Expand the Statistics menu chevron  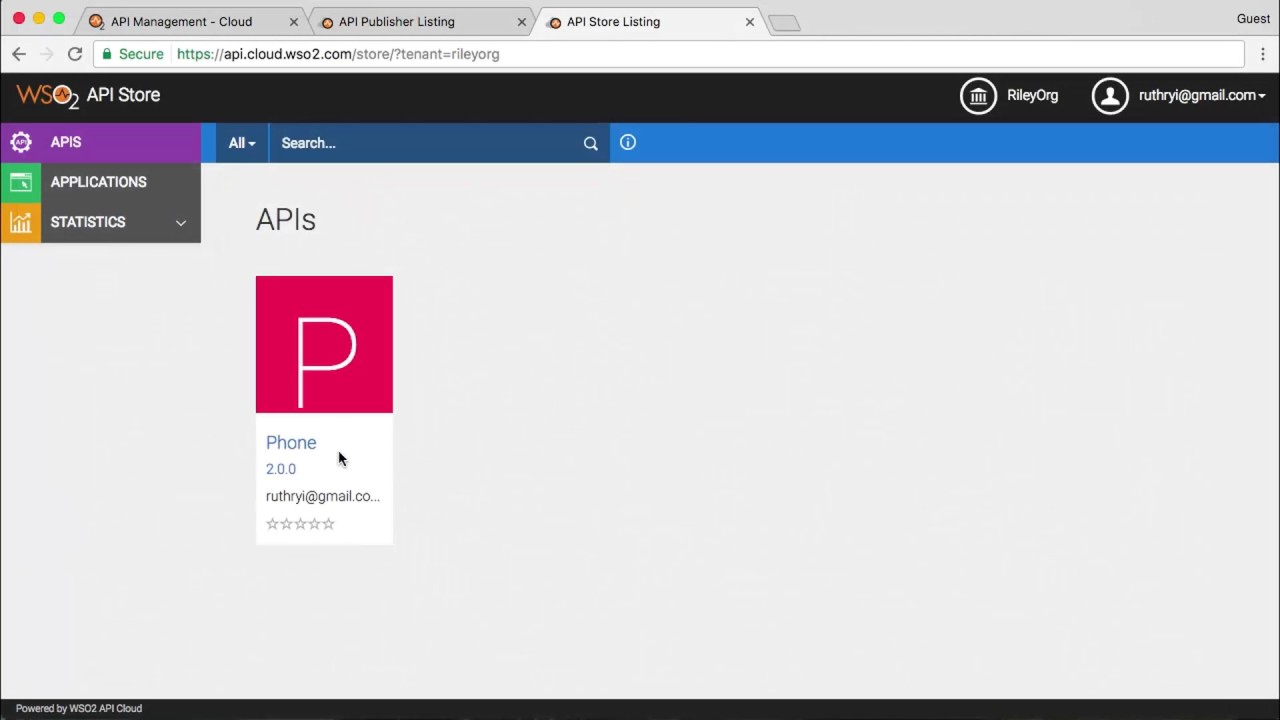tap(181, 223)
